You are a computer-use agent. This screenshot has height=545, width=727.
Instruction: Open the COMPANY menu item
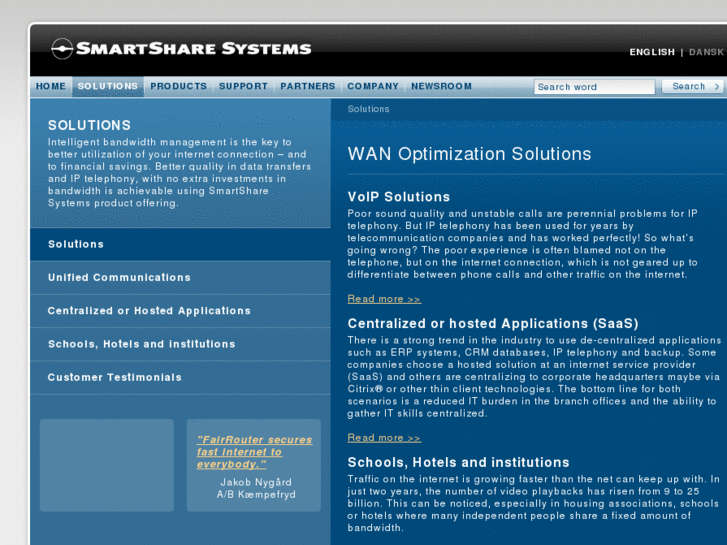pos(373,87)
